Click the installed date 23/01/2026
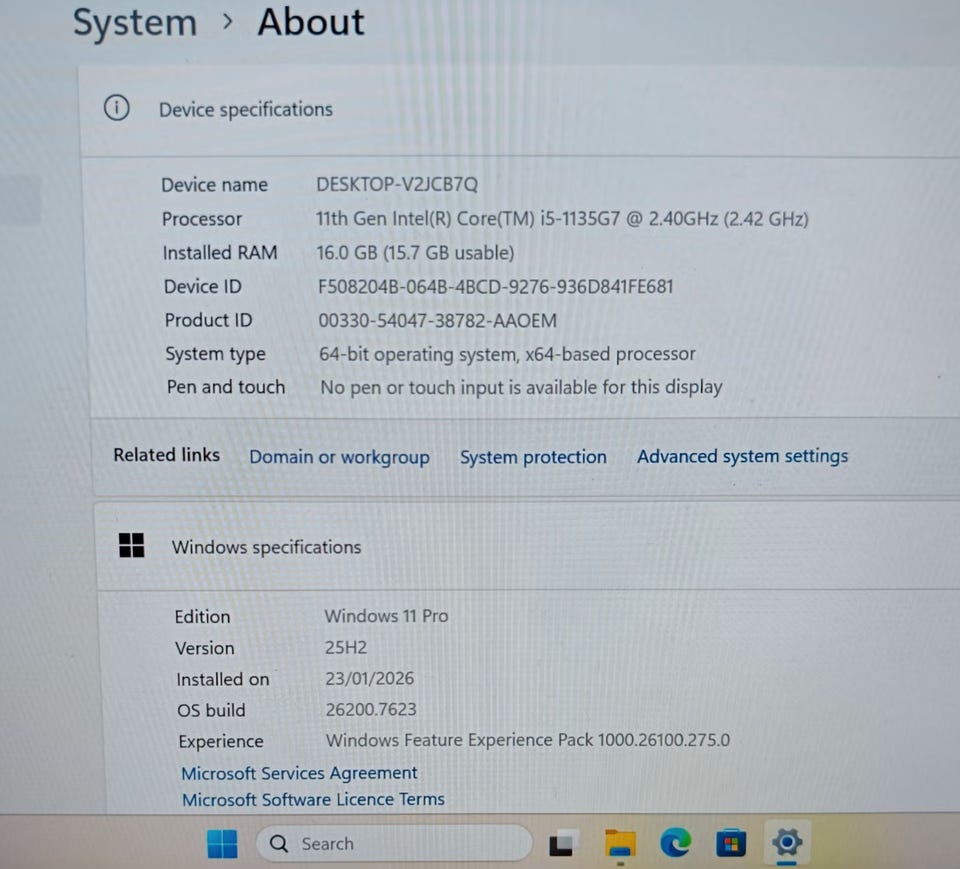The height and width of the screenshot is (869, 960). pos(370,678)
